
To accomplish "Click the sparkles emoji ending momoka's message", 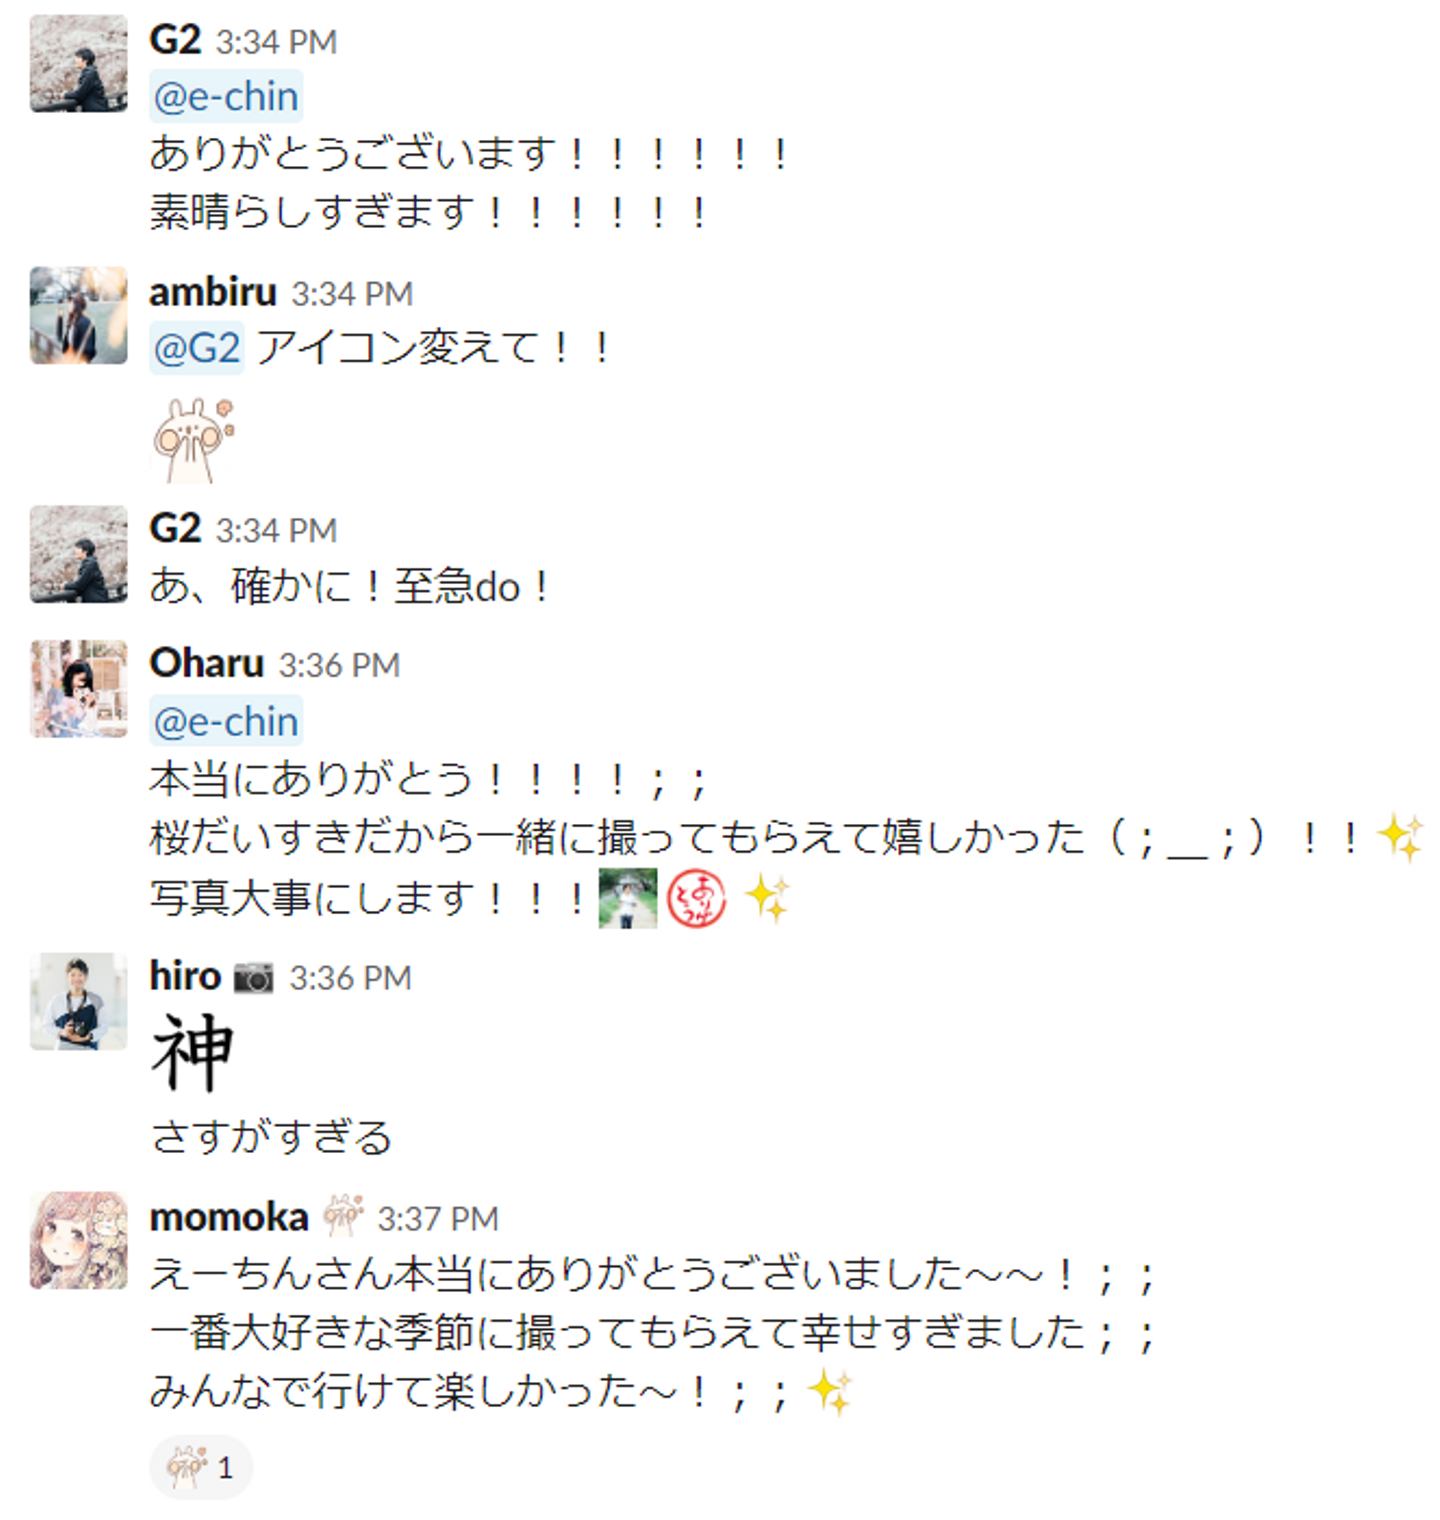I will pos(830,1392).
